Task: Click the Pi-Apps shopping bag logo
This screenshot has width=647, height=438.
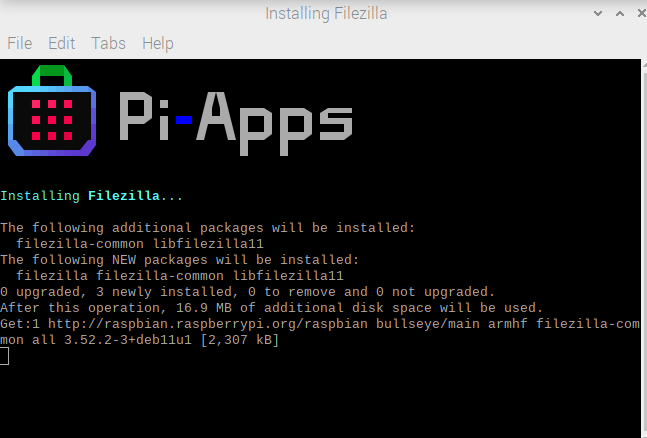Action: (53, 112)
